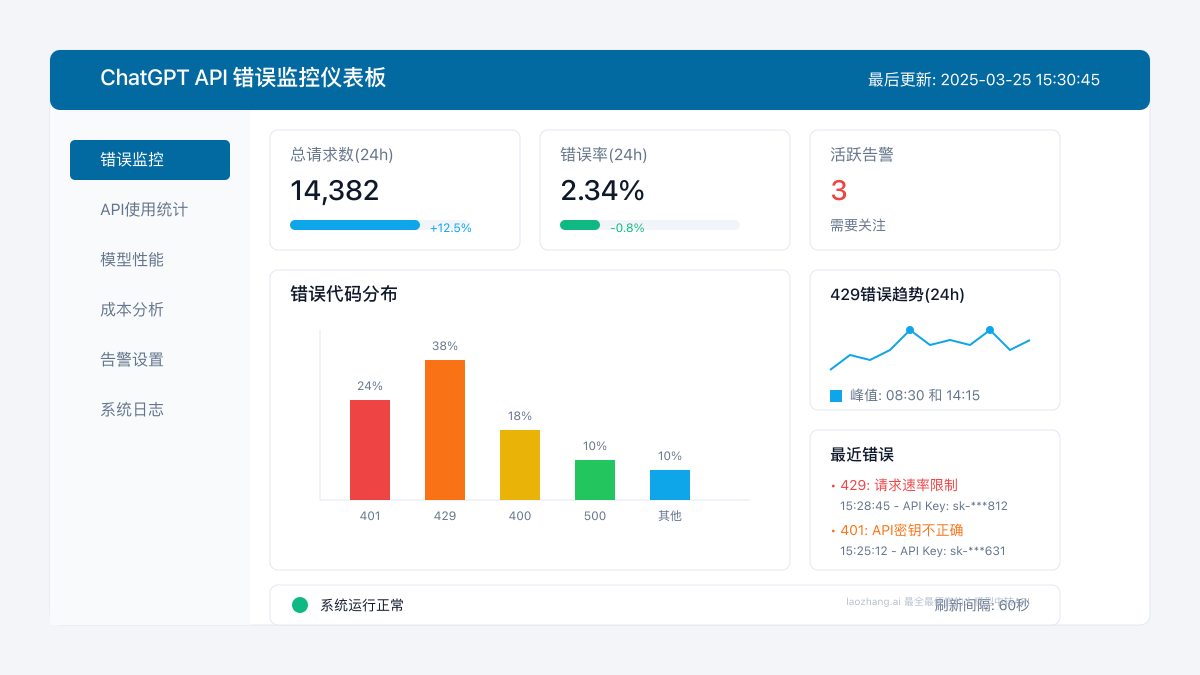Click the green error rate progress bar
Image resolution: width=1200 pixels, height=675 pixels.
tap(580, 225)
